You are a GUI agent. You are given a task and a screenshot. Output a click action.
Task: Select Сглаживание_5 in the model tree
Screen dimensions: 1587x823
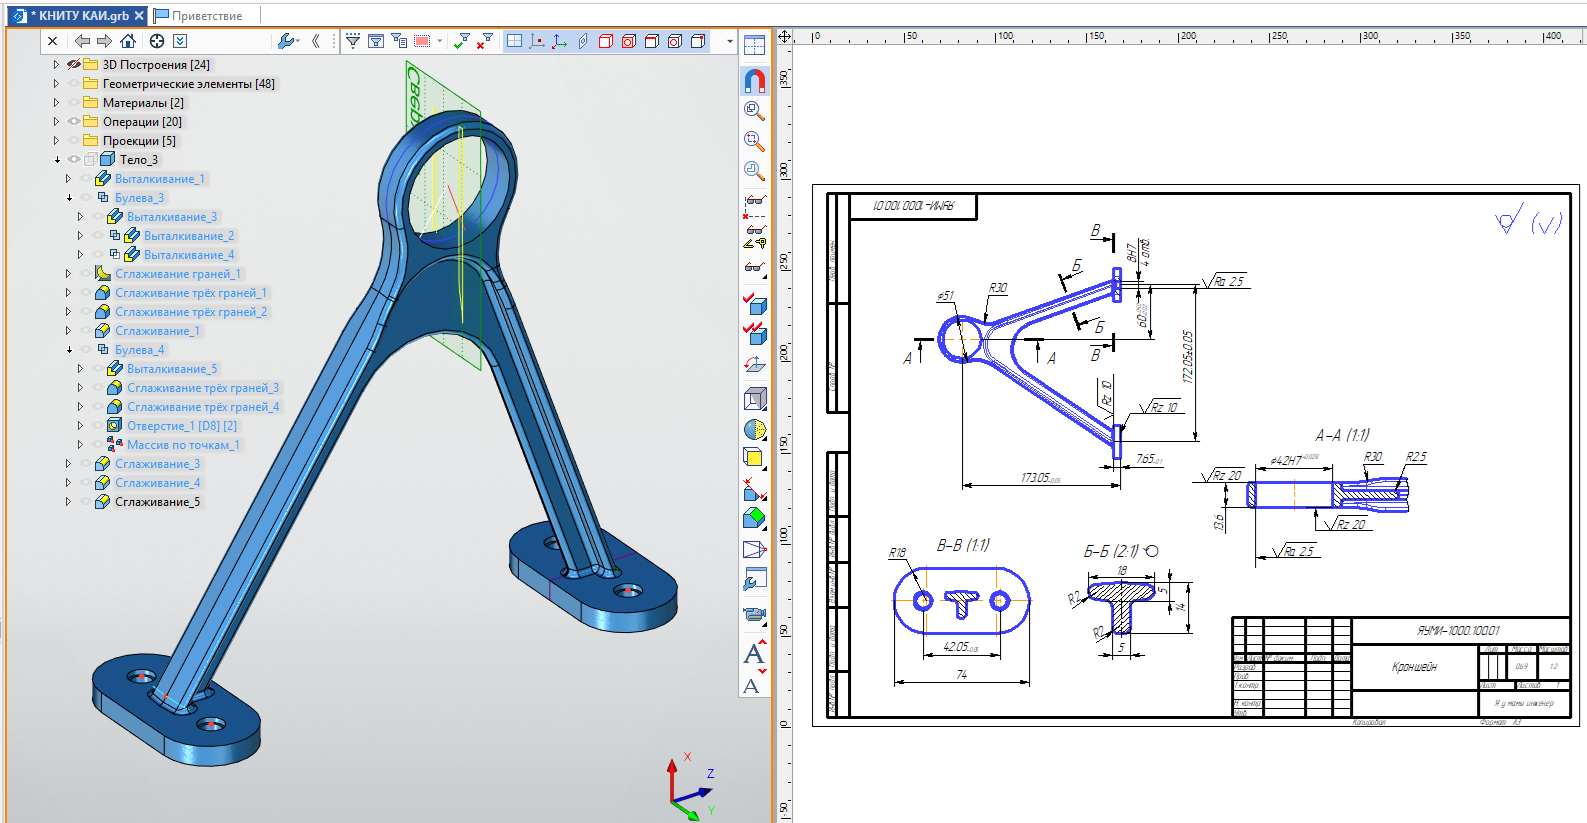tap(157, 502)
